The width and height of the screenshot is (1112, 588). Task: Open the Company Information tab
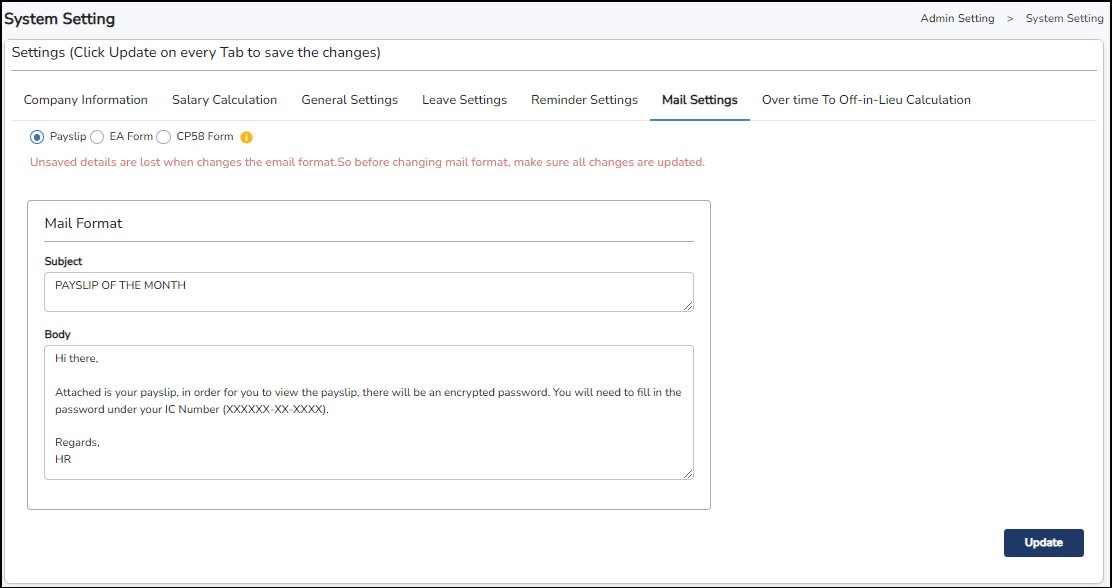86,100
